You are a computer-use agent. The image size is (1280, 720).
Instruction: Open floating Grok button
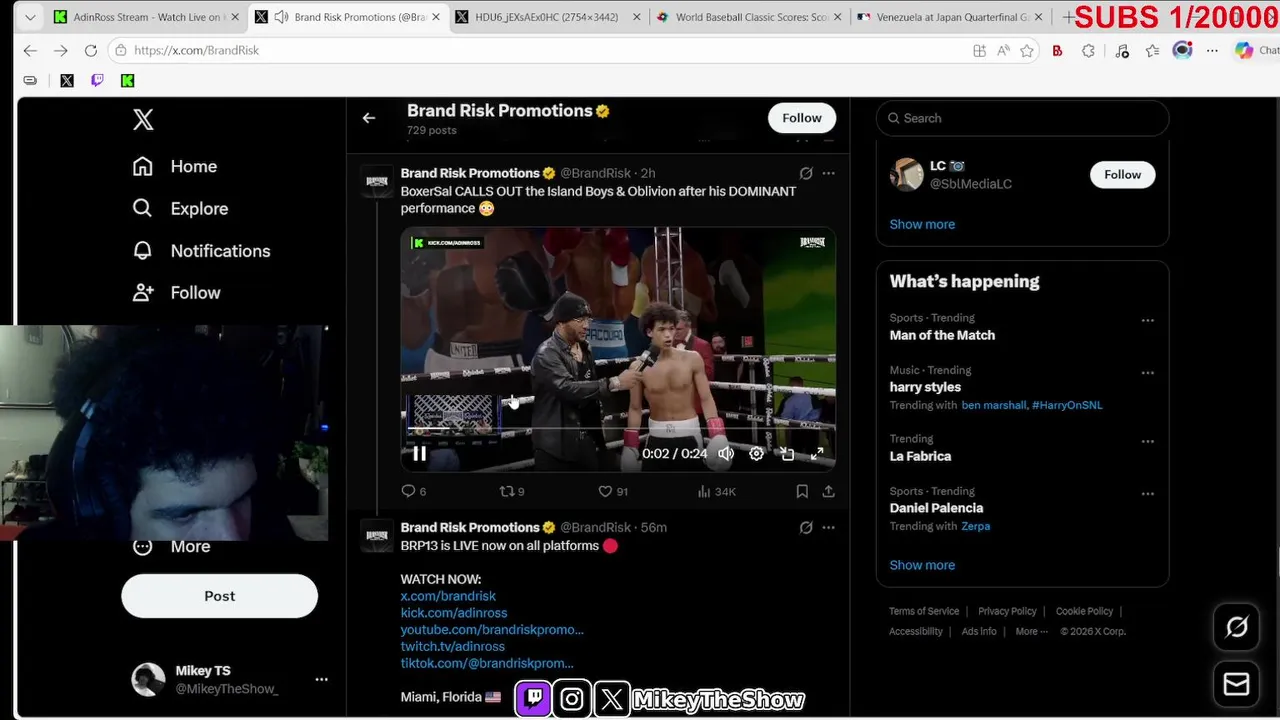point(1237,627)
